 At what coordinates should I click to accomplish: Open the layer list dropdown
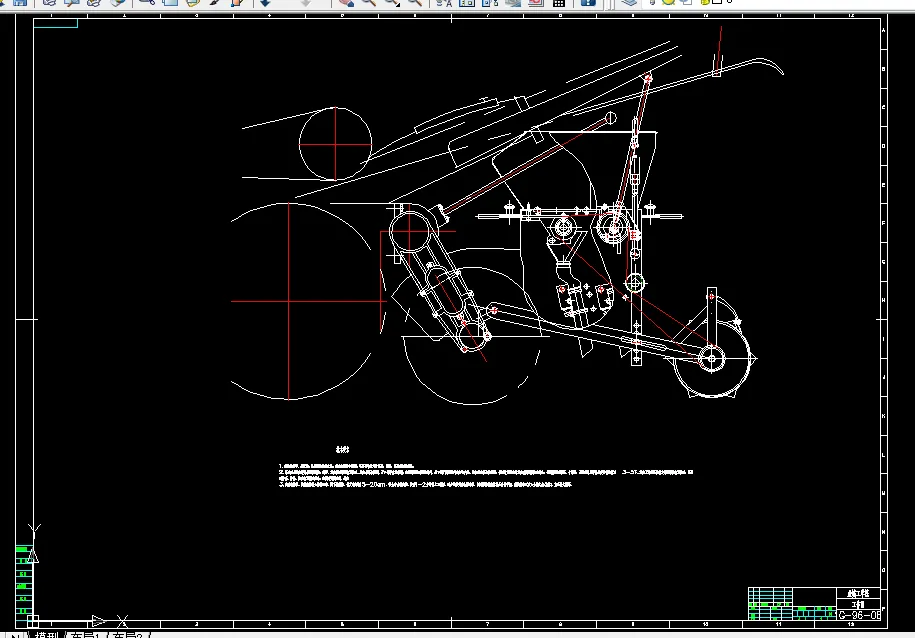[800, 3]
